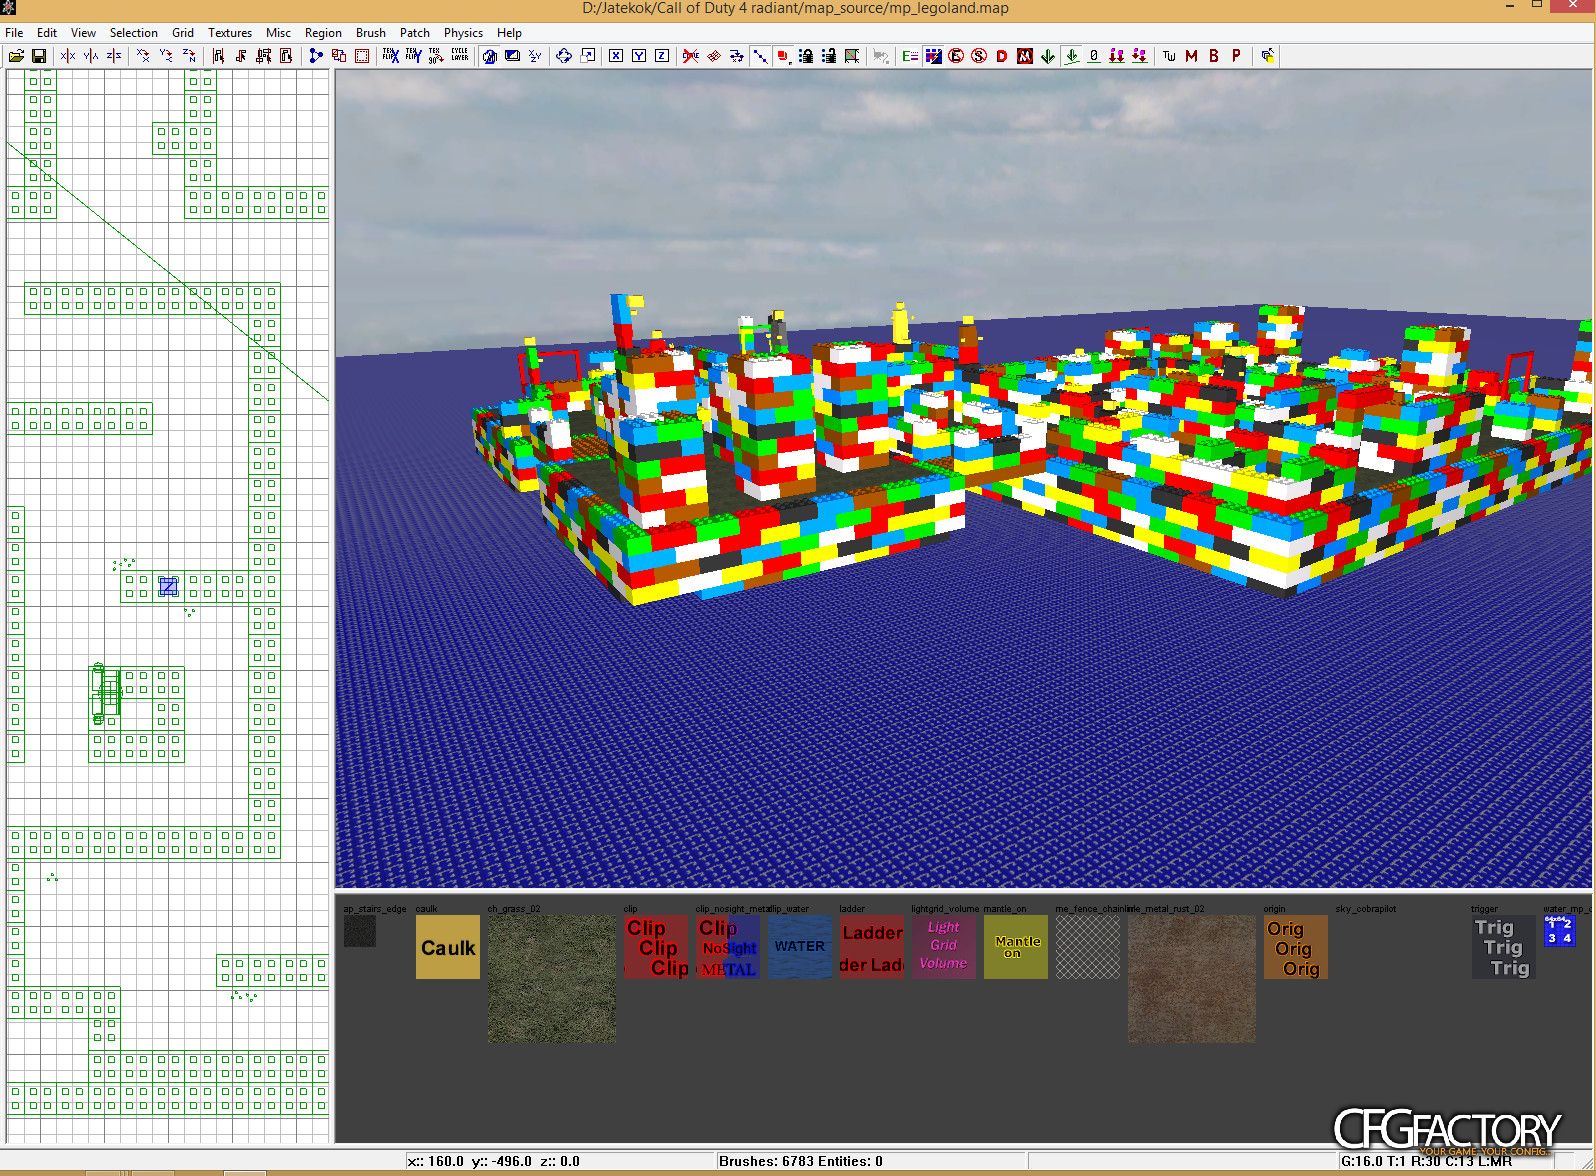Toggle the second padlock toolbar button

point(829,56)
